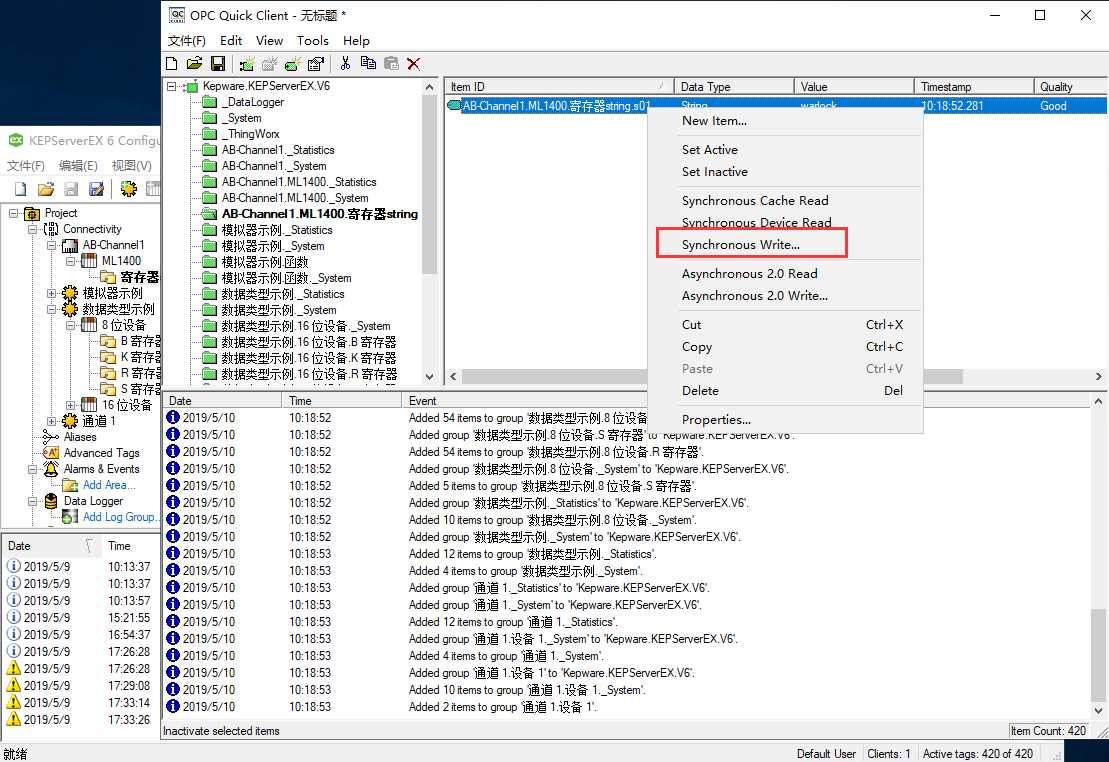This screenshot has width=1109, height=762.
Task: Choose Asynchronous 2.0 Read from context menu
Action: pos(785,274)
